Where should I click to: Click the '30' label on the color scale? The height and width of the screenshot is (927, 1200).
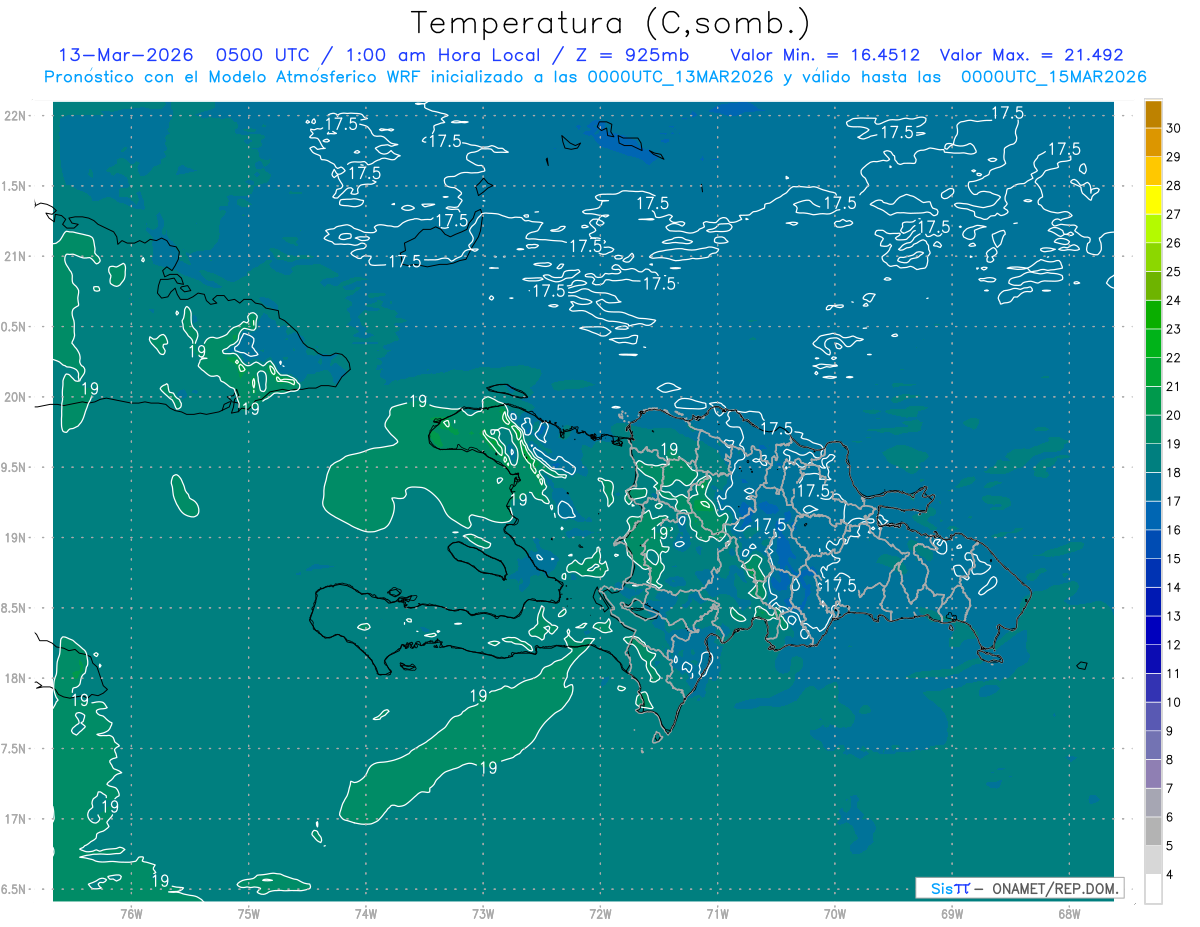(1175, 128)
